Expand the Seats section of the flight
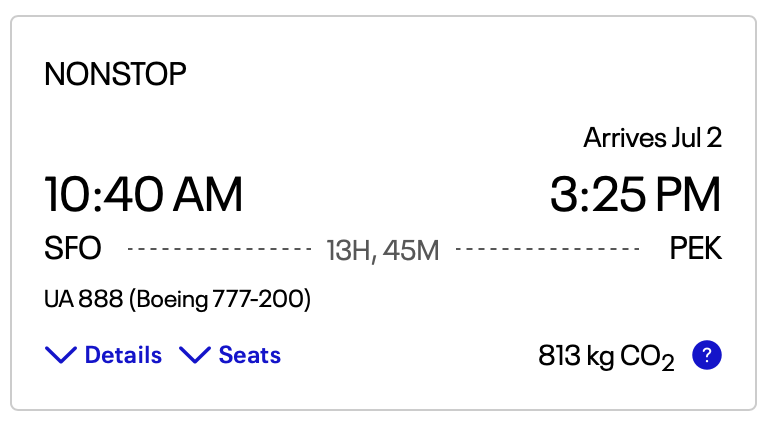 (230, 355)
